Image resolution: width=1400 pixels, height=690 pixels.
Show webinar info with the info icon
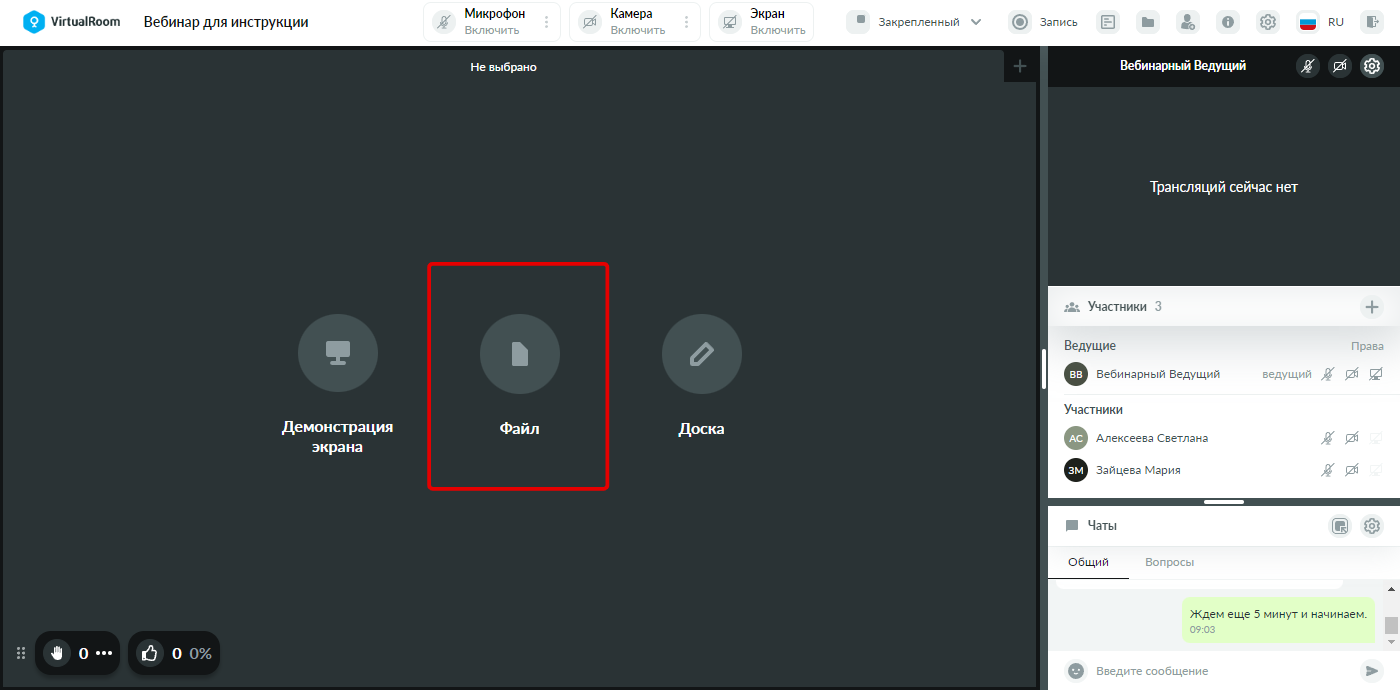click(x=1228, y=22)
